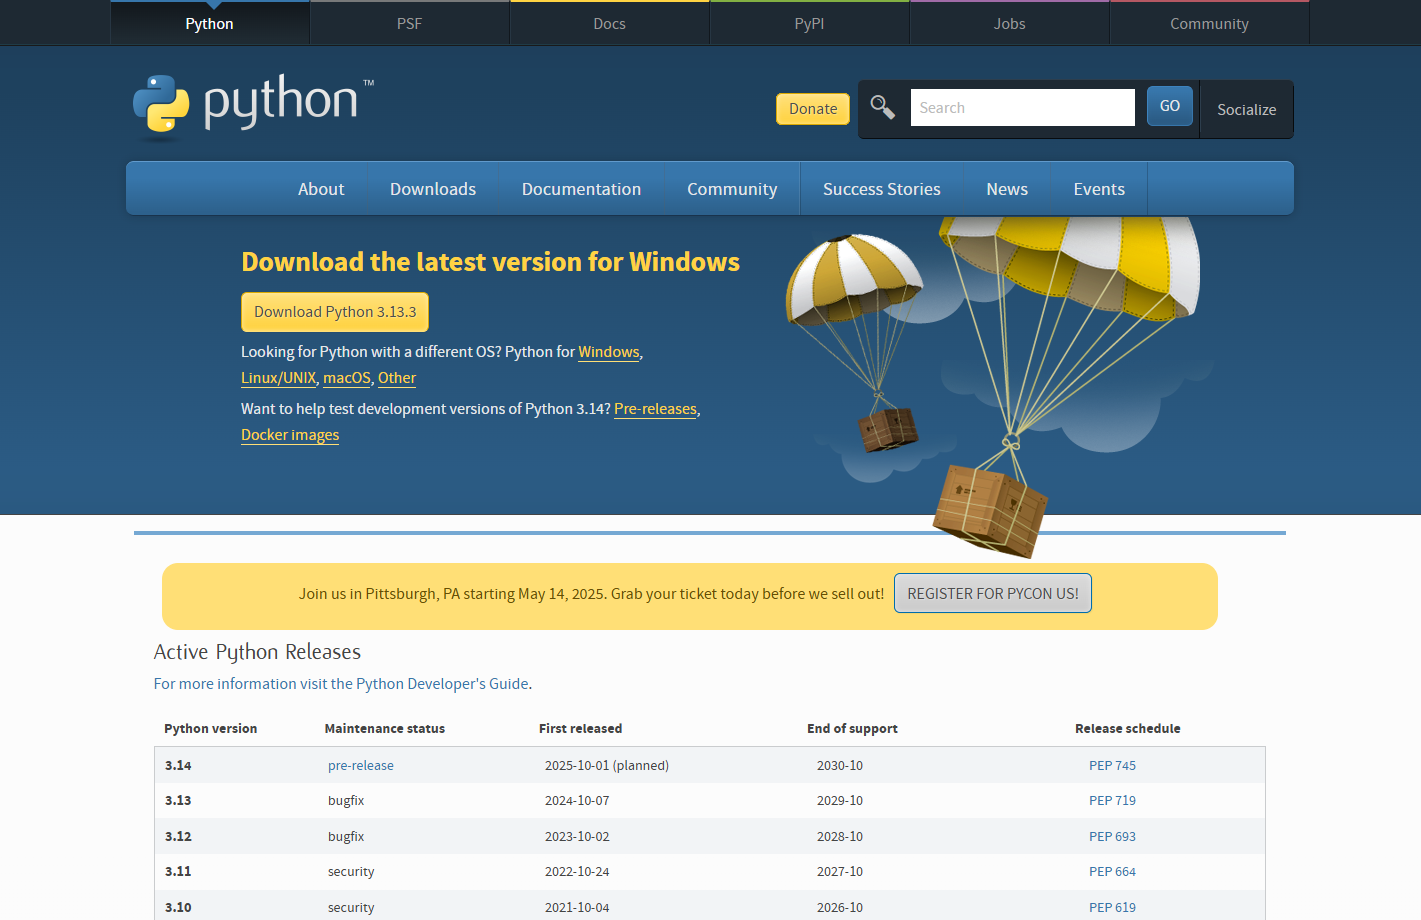Open the Success Stories navigation menu
This screenshot has width=1421, height=920.
(882, 189)
